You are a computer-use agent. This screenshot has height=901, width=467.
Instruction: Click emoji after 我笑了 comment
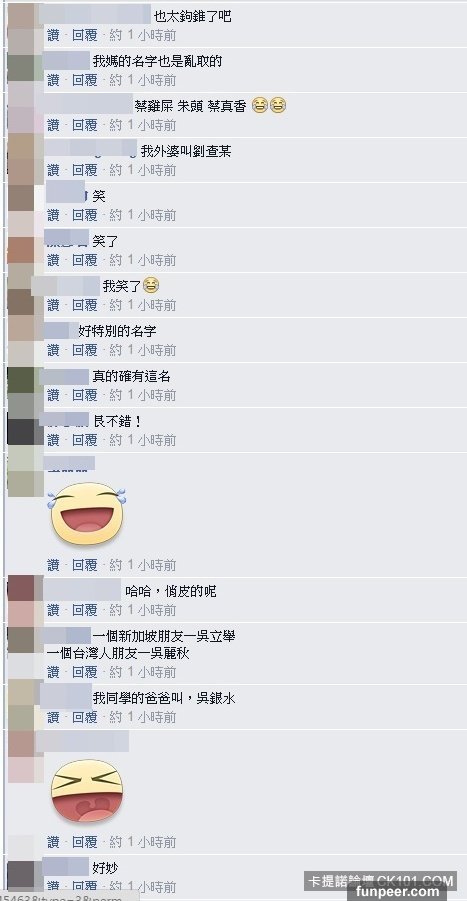tap(151, 285)
